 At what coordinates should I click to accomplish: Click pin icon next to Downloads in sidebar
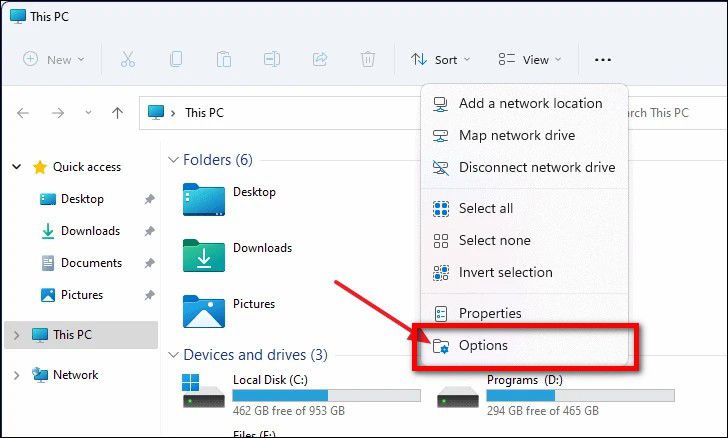point(149,231)
